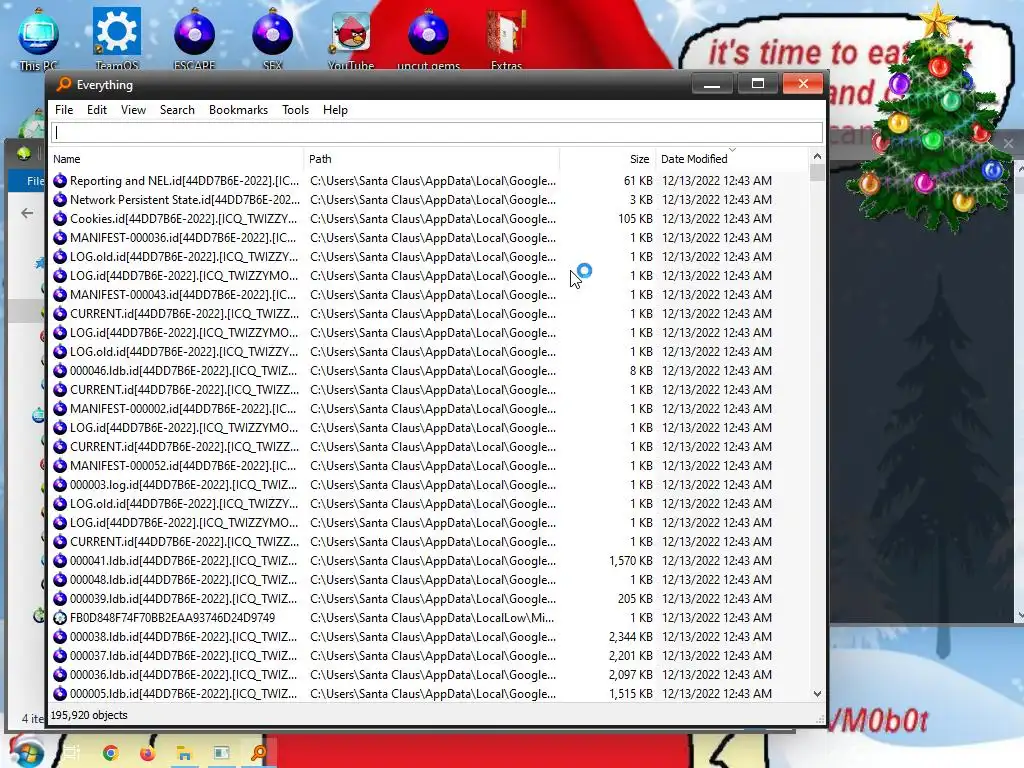This screenshot has width=1024, height=768.
Task: Click the Windows Start button
Action: click(26, 753)
